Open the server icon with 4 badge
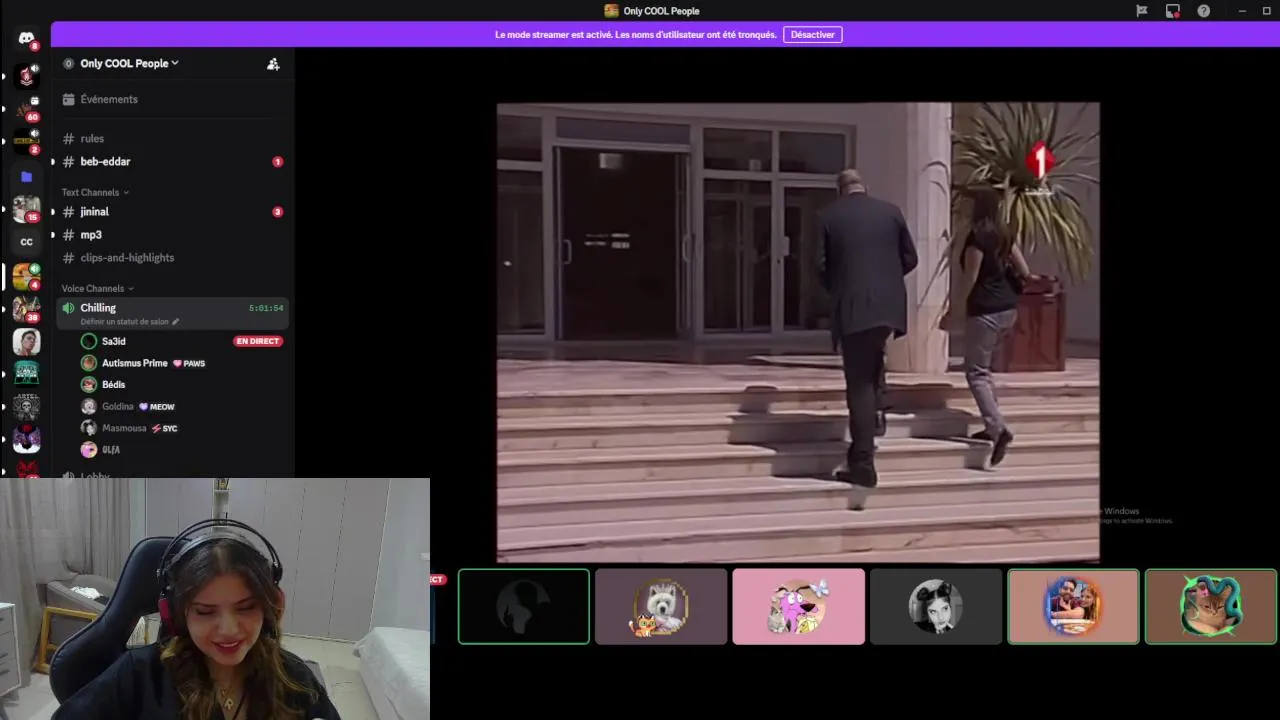 [26, 275]
